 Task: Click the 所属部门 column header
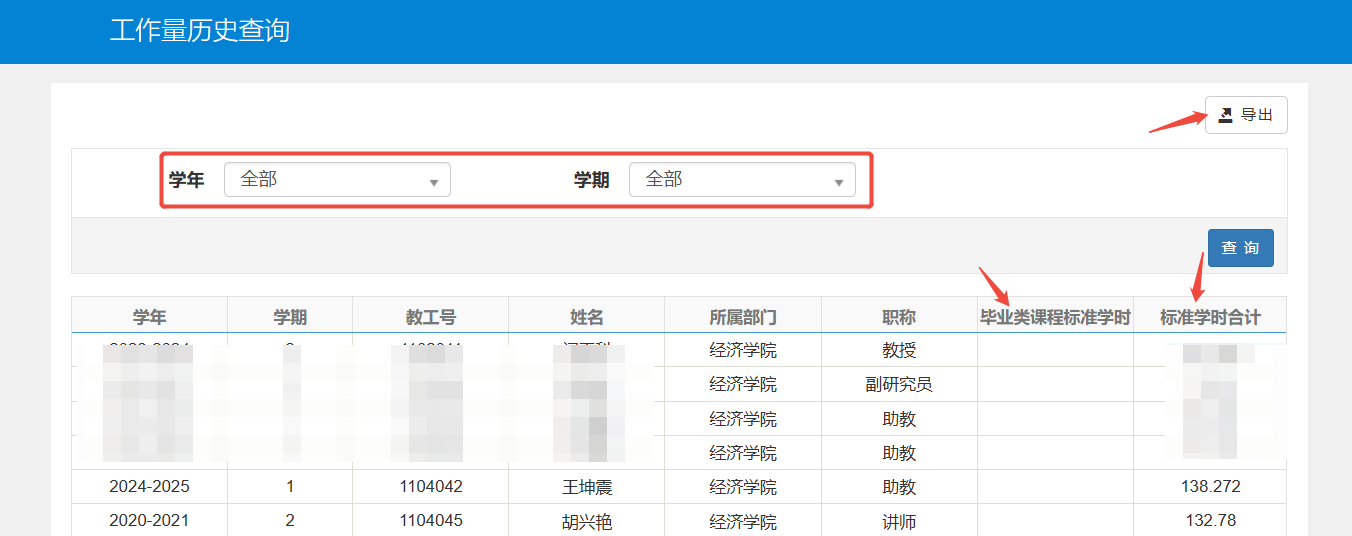742,317
